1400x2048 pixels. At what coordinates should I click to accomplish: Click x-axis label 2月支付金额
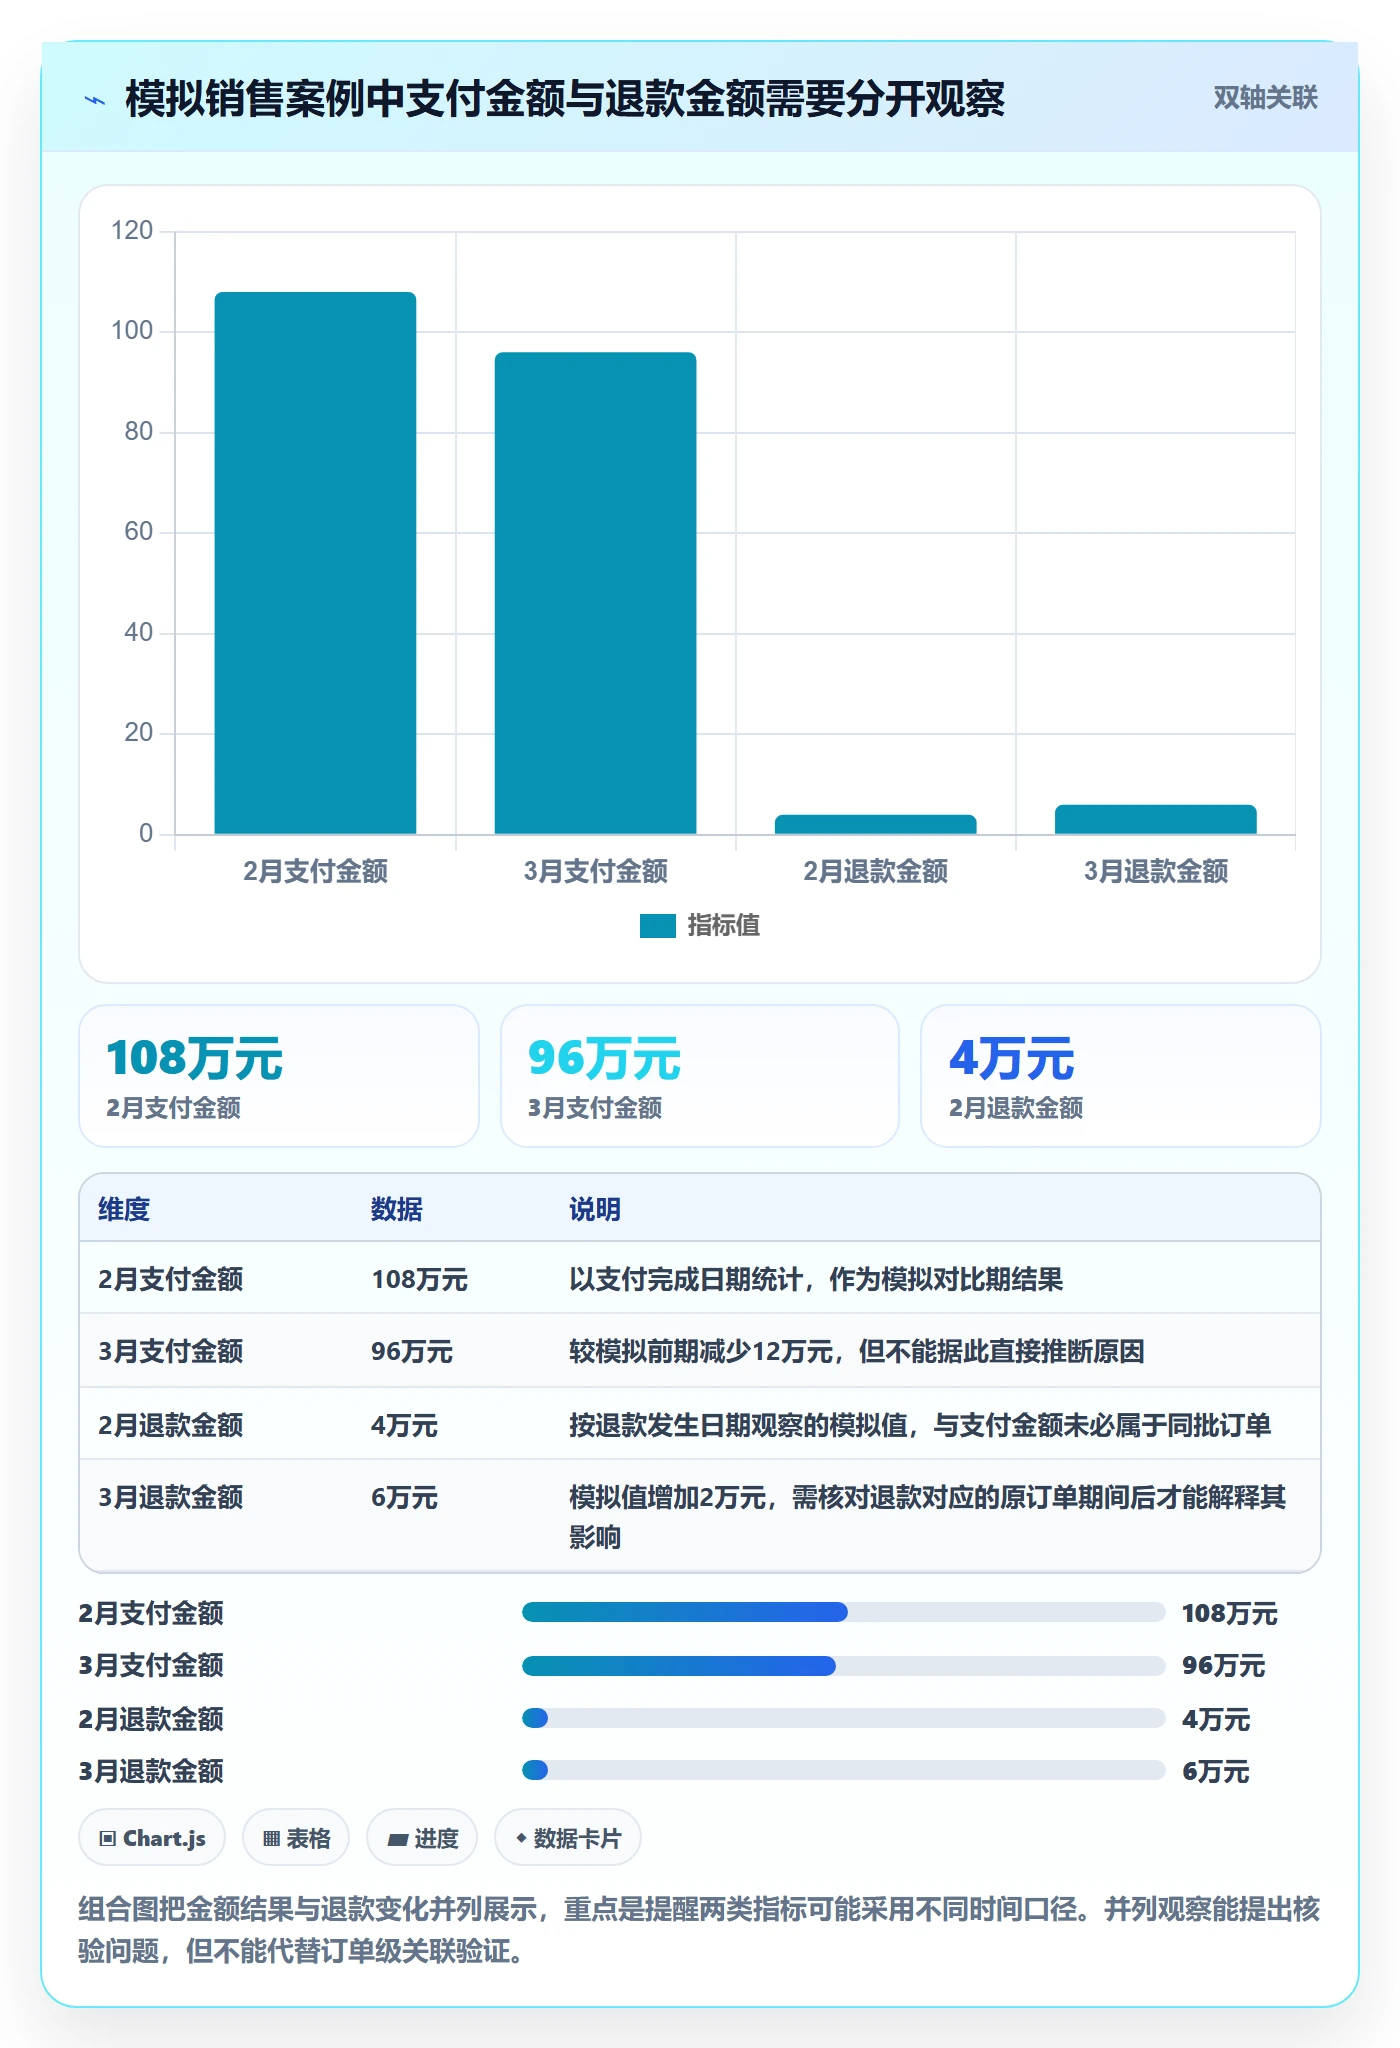(315, 871)
